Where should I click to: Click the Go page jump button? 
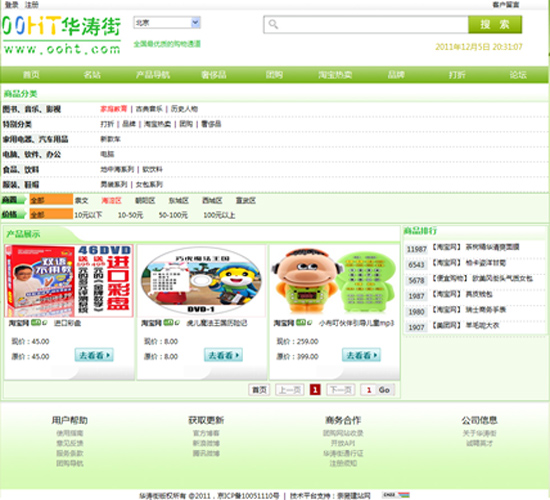[x=385, y=390]
